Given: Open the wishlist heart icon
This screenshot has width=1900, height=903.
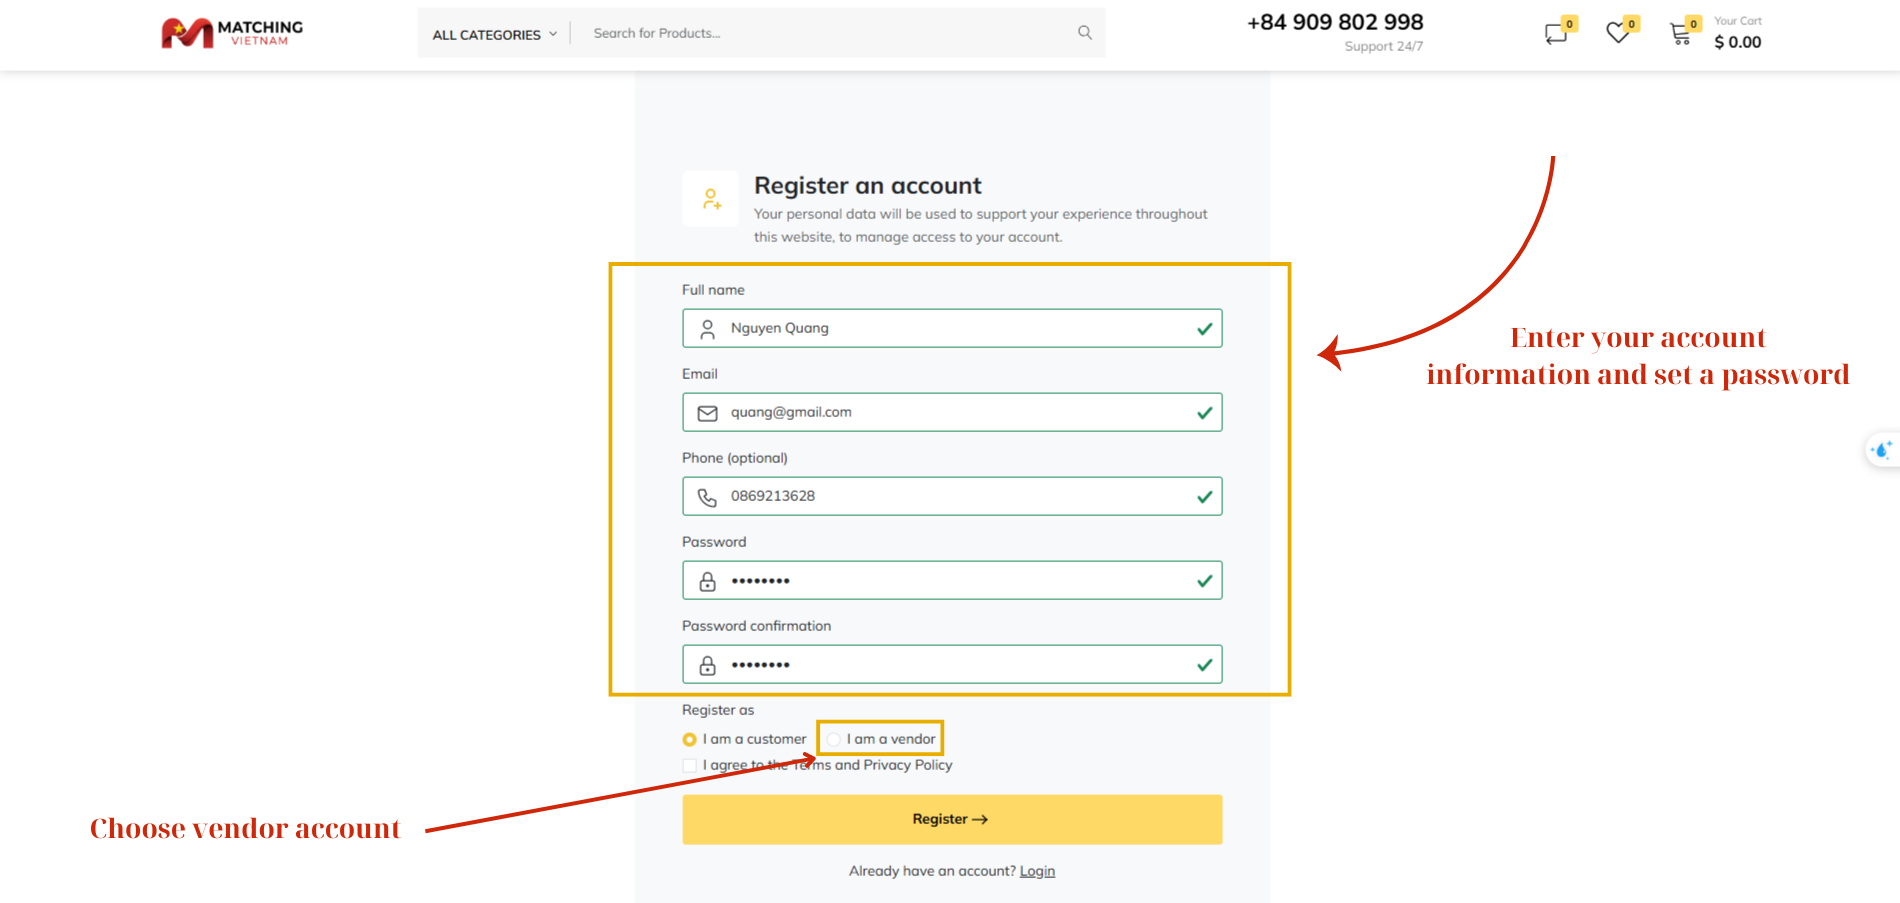Looking at the screenshot, I should point(1618,34).
